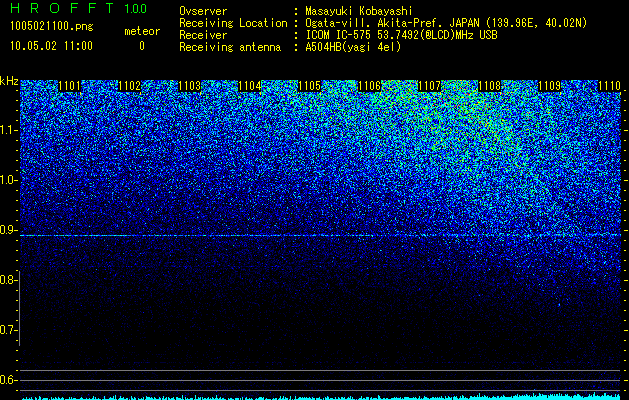Select the Ogata-vill. Akita-Pref. JAPAN location text
This screenshot has height=400, width=629.
445,23
